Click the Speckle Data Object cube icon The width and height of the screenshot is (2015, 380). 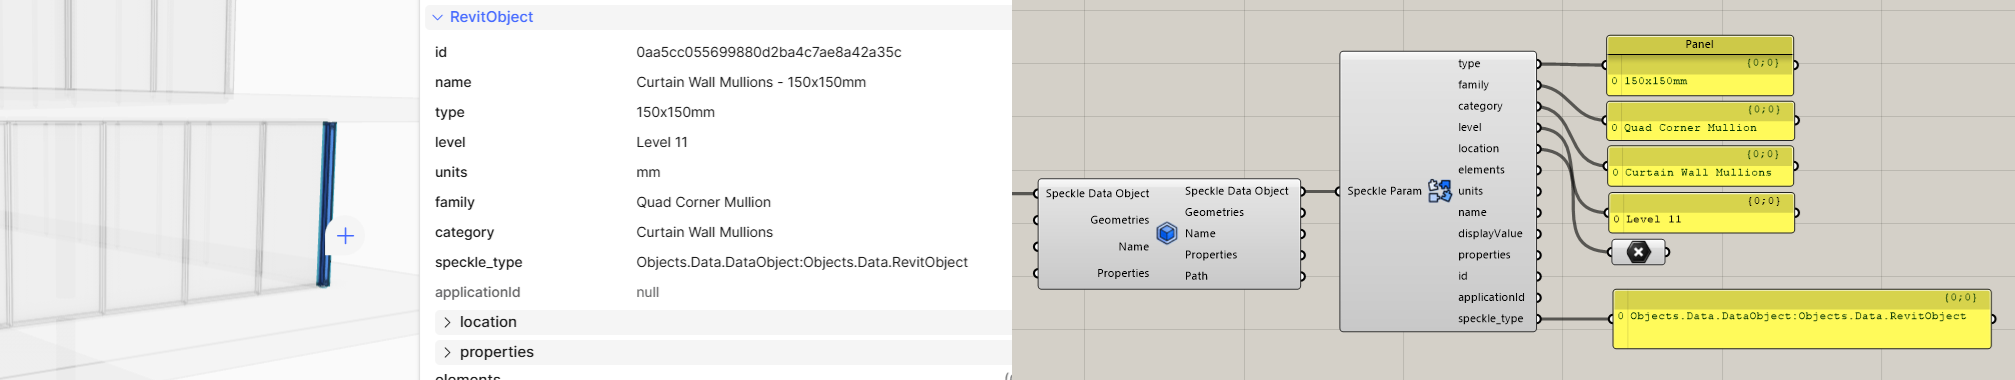pyautogui.click(x=1167, y=233)
